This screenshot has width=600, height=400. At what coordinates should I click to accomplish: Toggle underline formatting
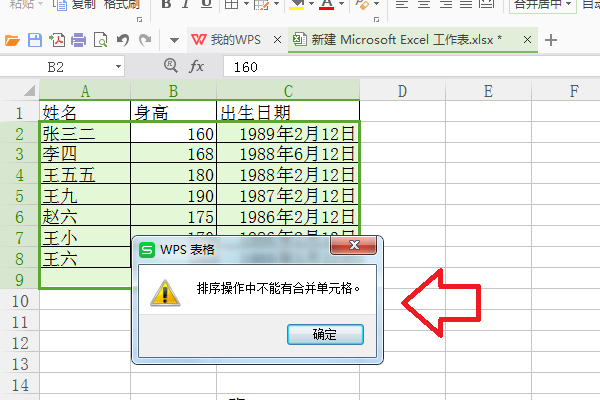tap(206, 4)
